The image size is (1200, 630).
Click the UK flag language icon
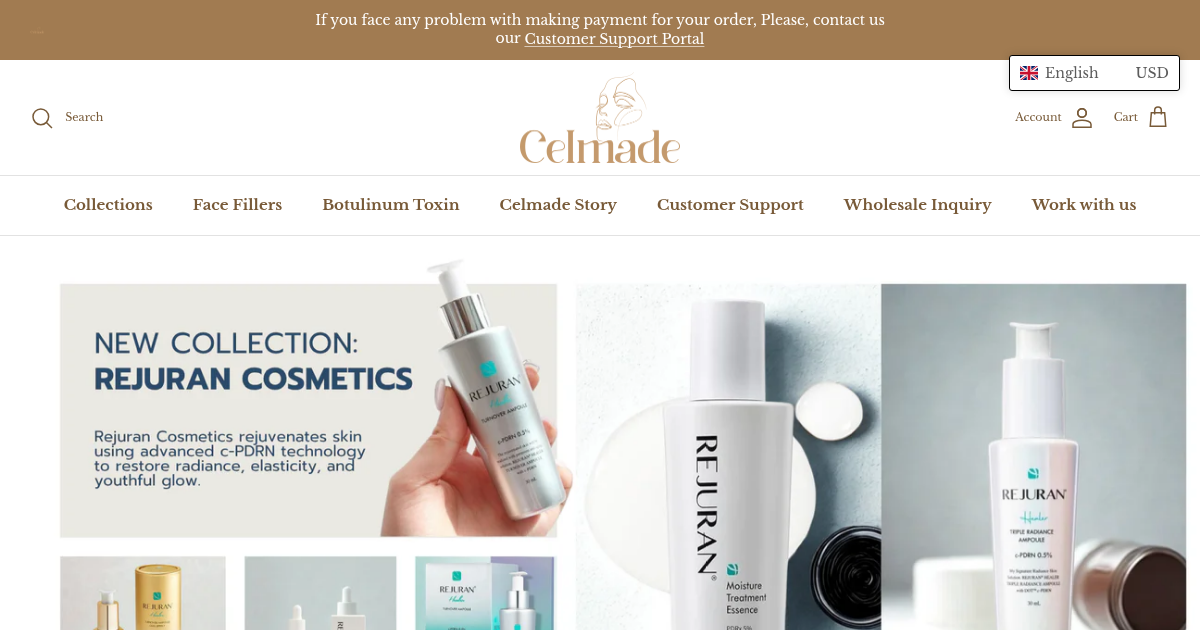(x=1029, y=73)
